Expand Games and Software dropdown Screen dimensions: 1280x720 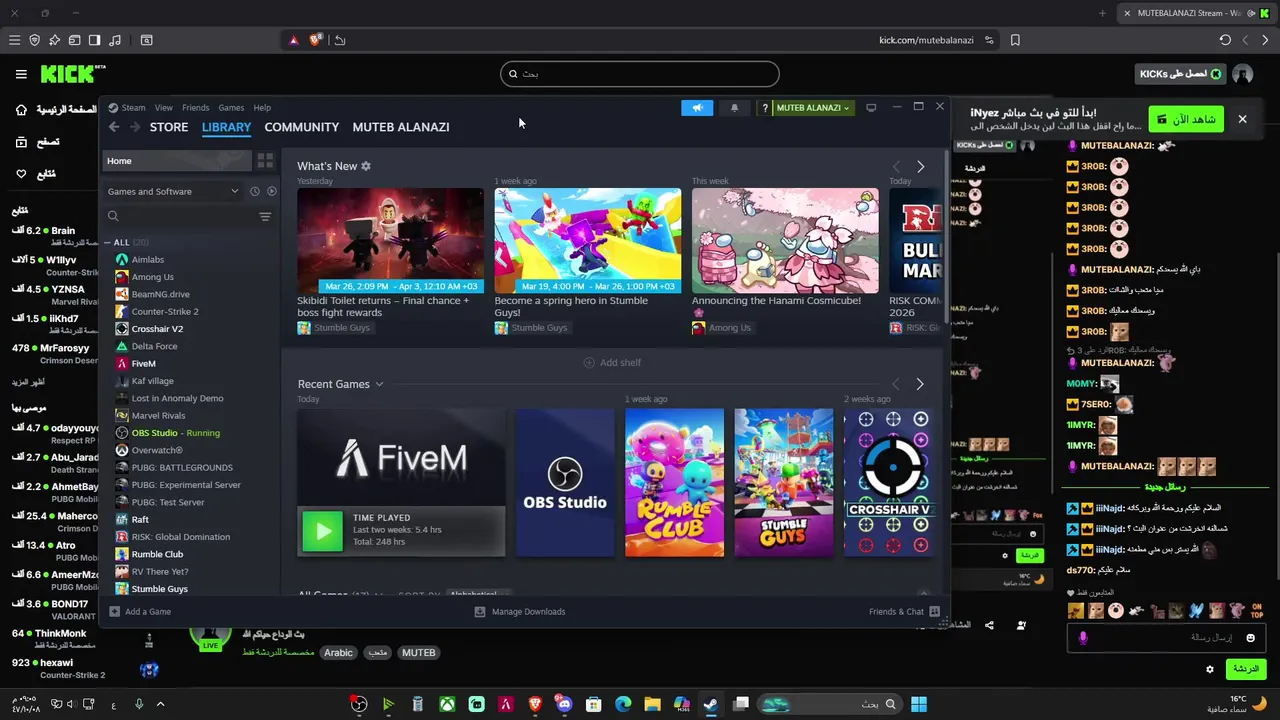coord(175,191)
